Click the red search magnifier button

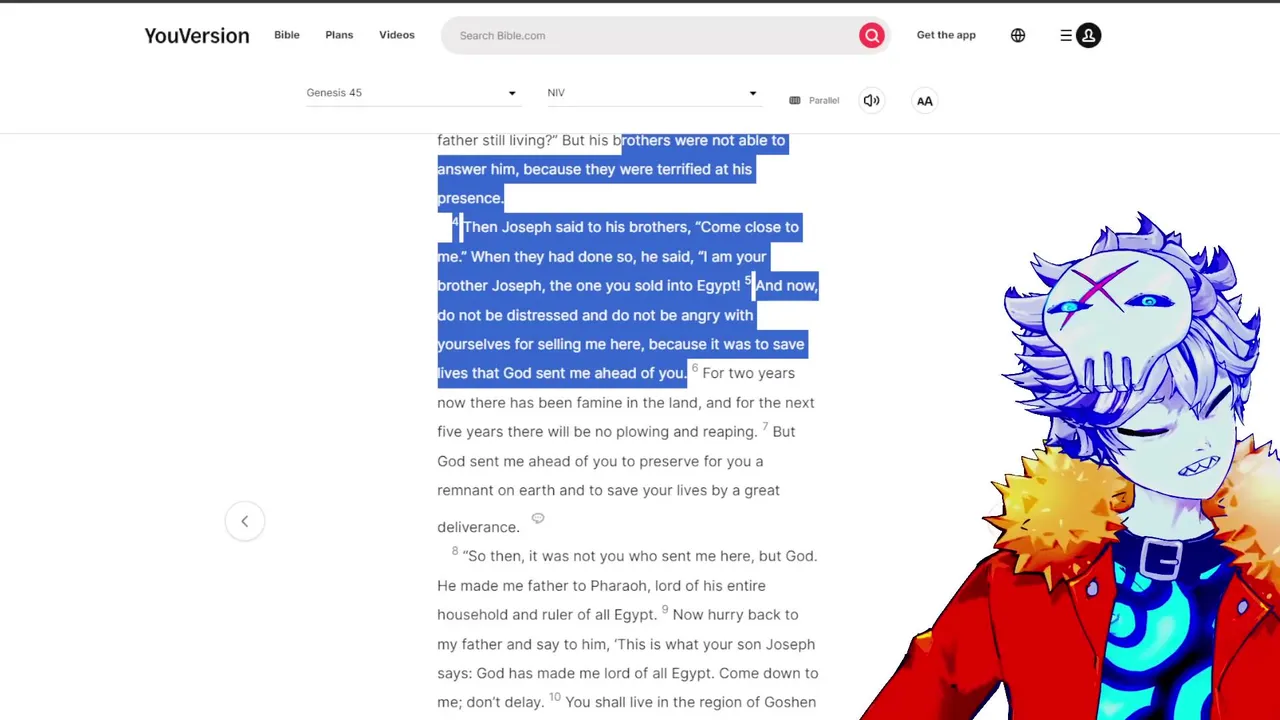point(872,36)
